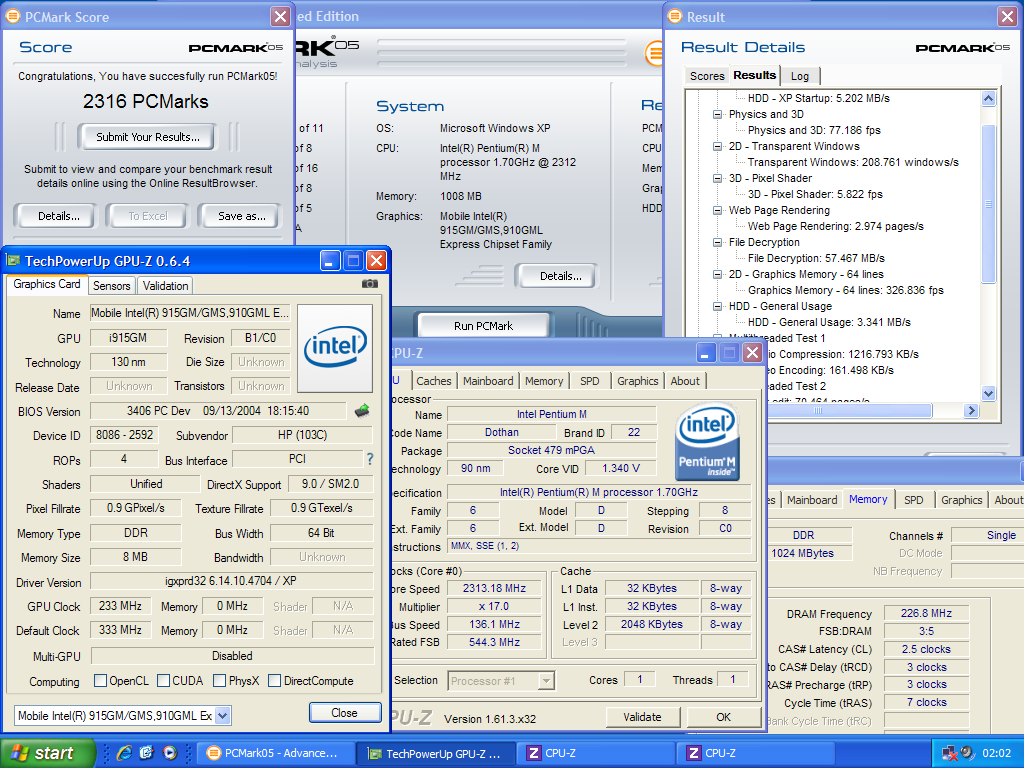Viewport: 1024px width, 768px height.
Task: Toggle the OpenCL checkbox
Action: pos(101,680)
